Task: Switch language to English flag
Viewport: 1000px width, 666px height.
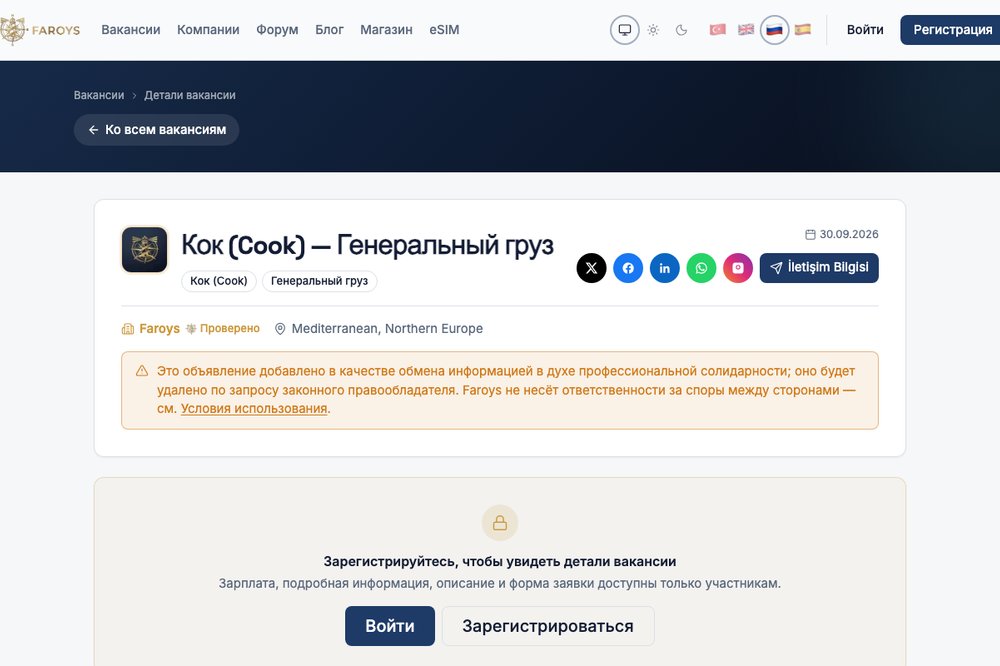Action: pyautogui.click(x=746, y=30)
